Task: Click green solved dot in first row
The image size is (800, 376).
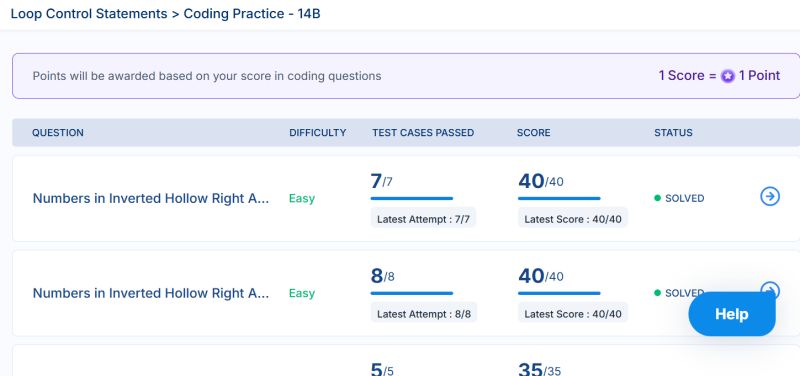Action: [x=657, y=198]
